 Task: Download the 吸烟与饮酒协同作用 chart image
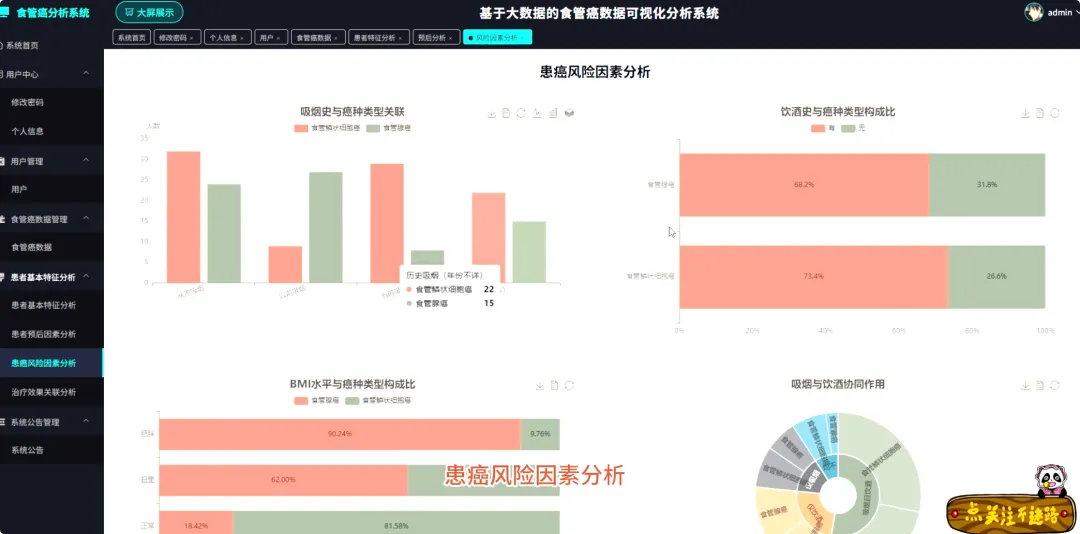tap(1025, 385)
